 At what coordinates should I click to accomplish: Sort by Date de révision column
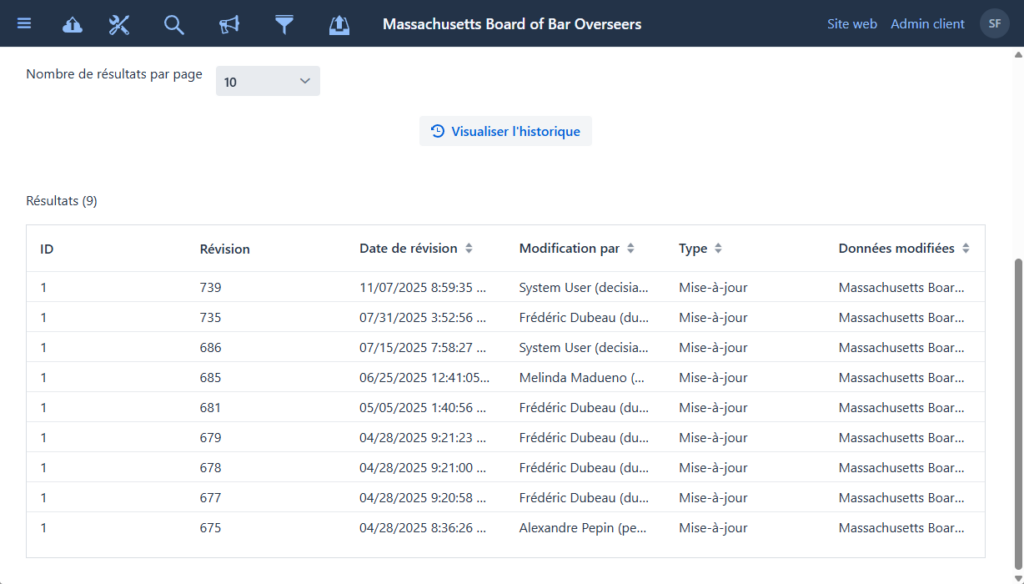[x=468, y=249]
